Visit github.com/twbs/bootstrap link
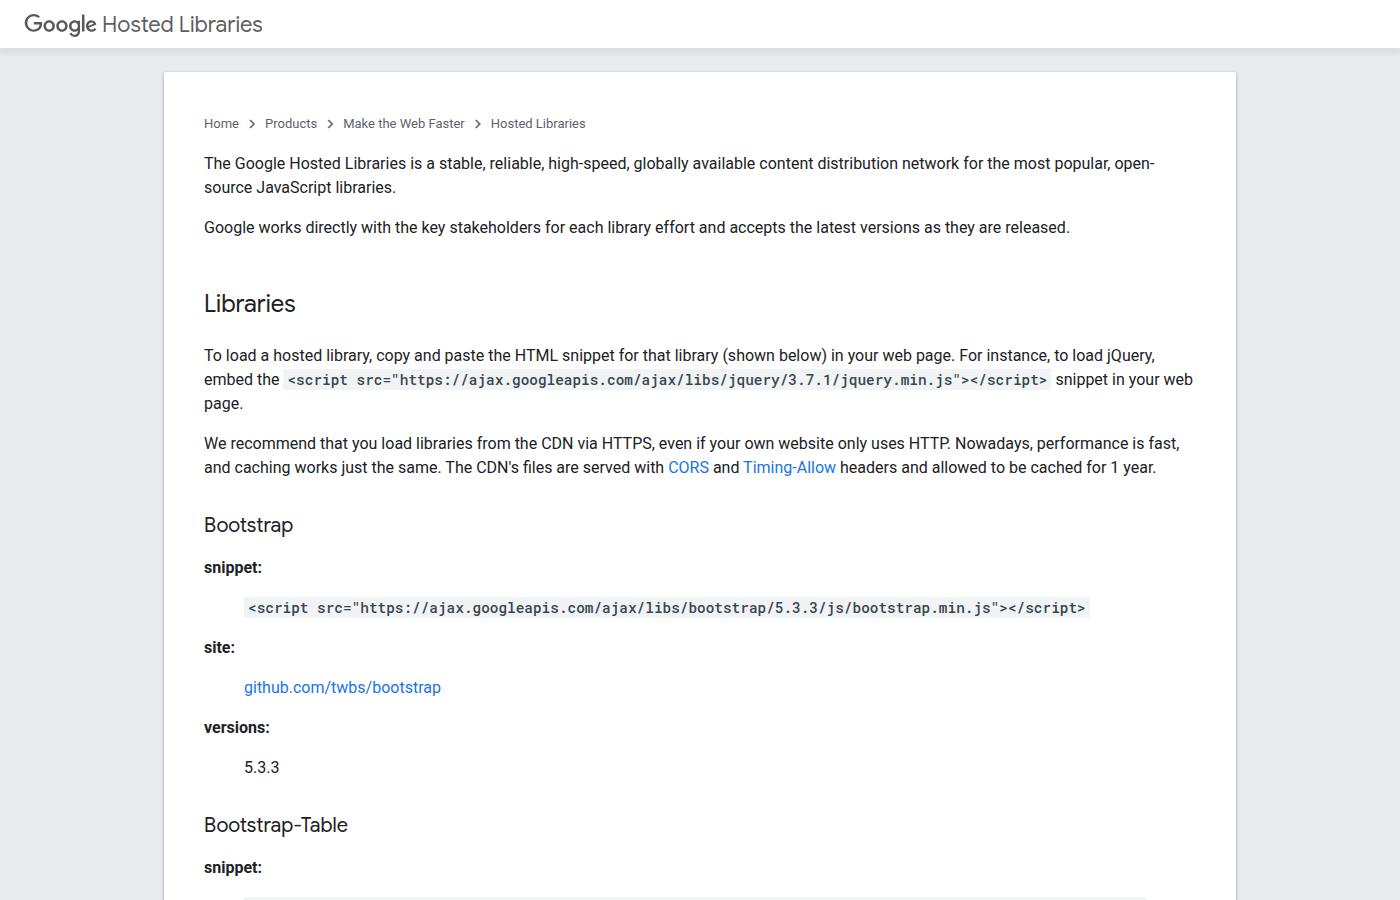This screenshot has height=900, width=1400. [x=342, y=687]
